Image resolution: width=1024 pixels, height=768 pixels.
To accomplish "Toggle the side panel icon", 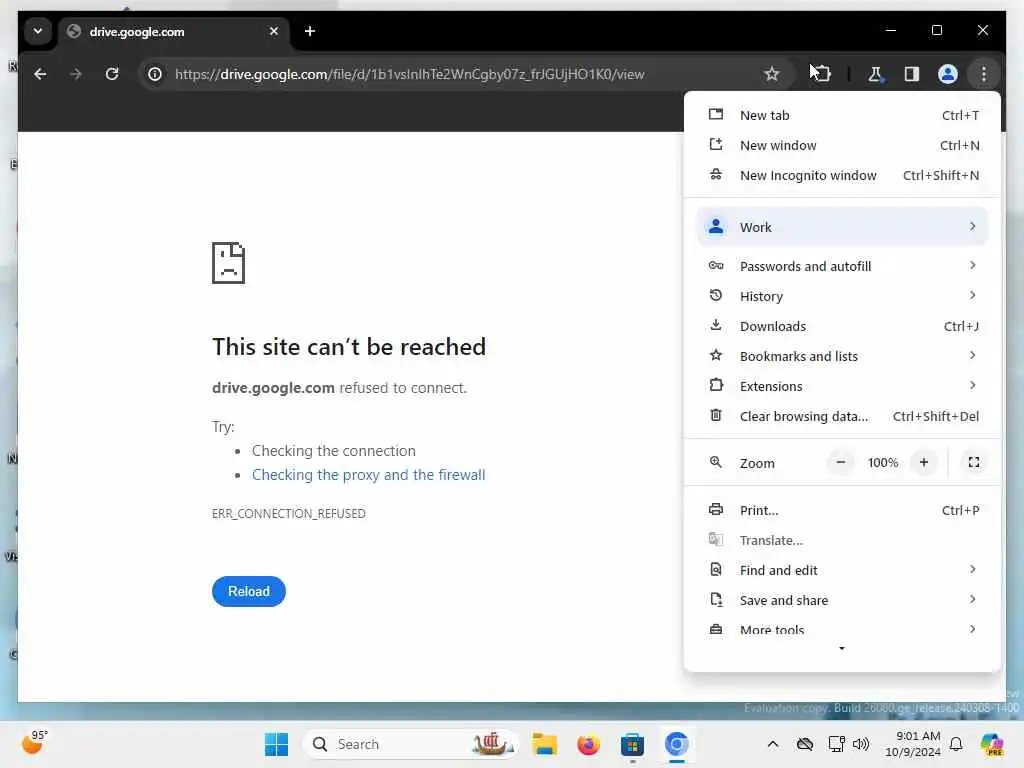I will pyautogui.click(x=912, y=74).
